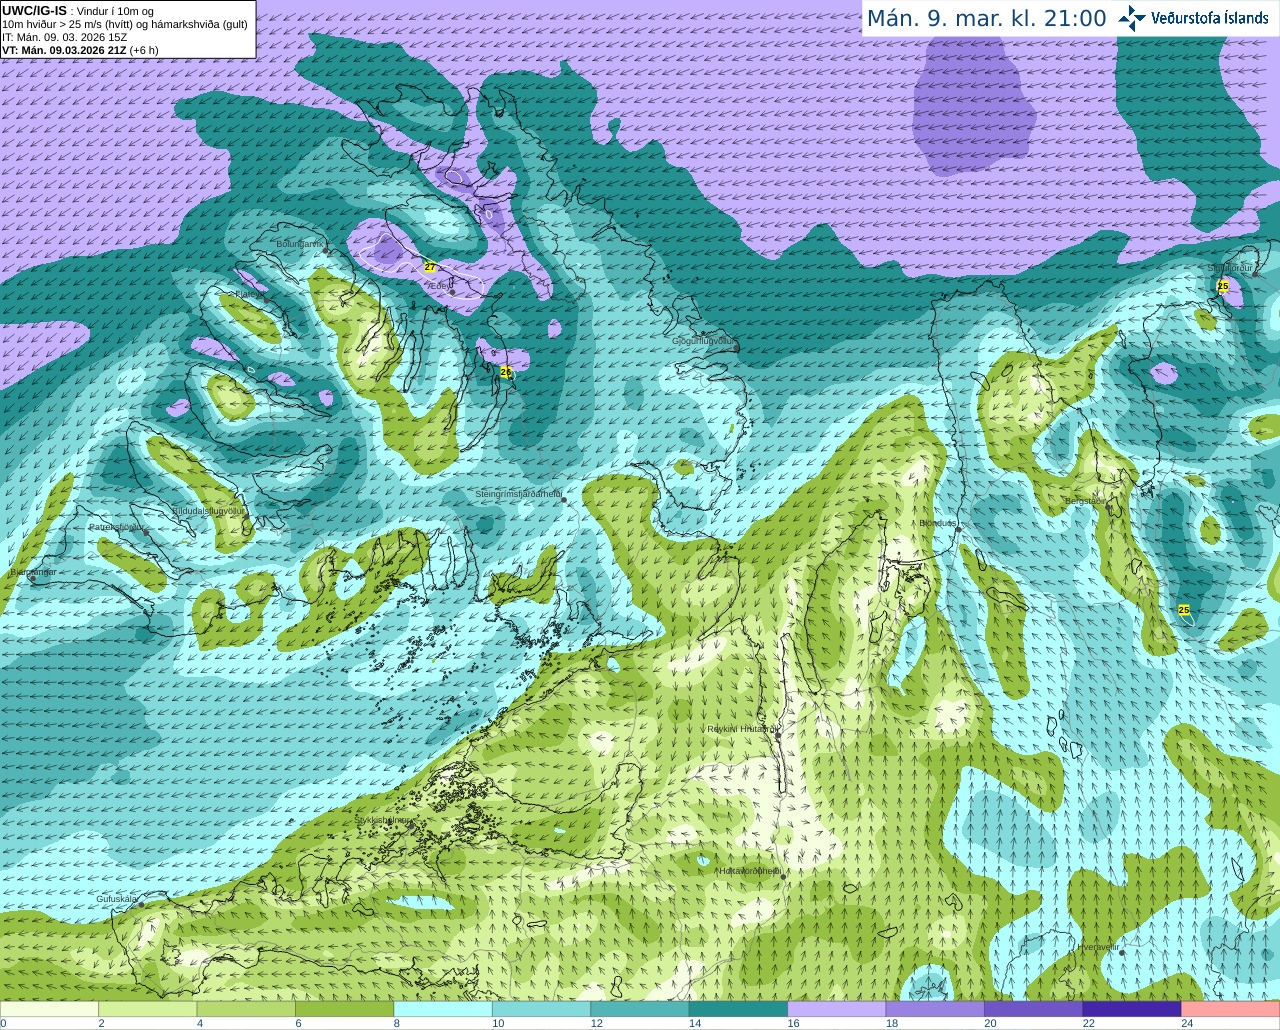The image size is (1280, 1030).
Task: Click the yellow 26 gust marker
Action: coord(506,372)
